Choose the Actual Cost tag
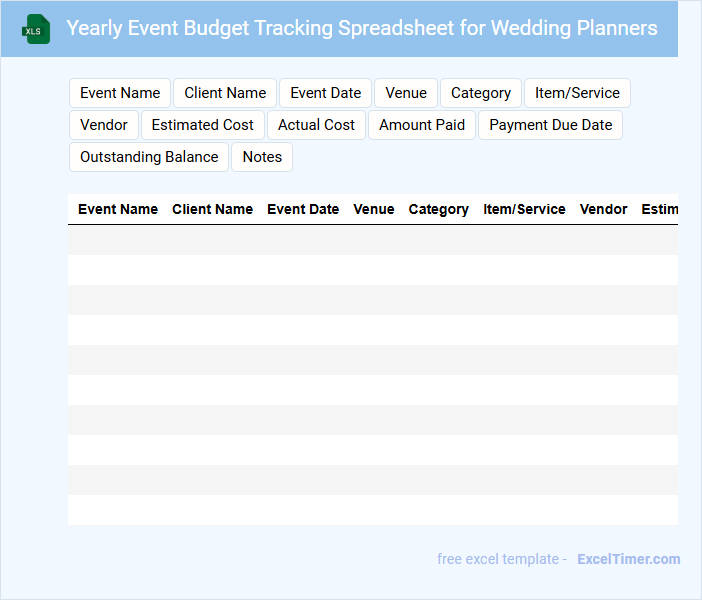The image size is (702, 600). pos(316,125)
